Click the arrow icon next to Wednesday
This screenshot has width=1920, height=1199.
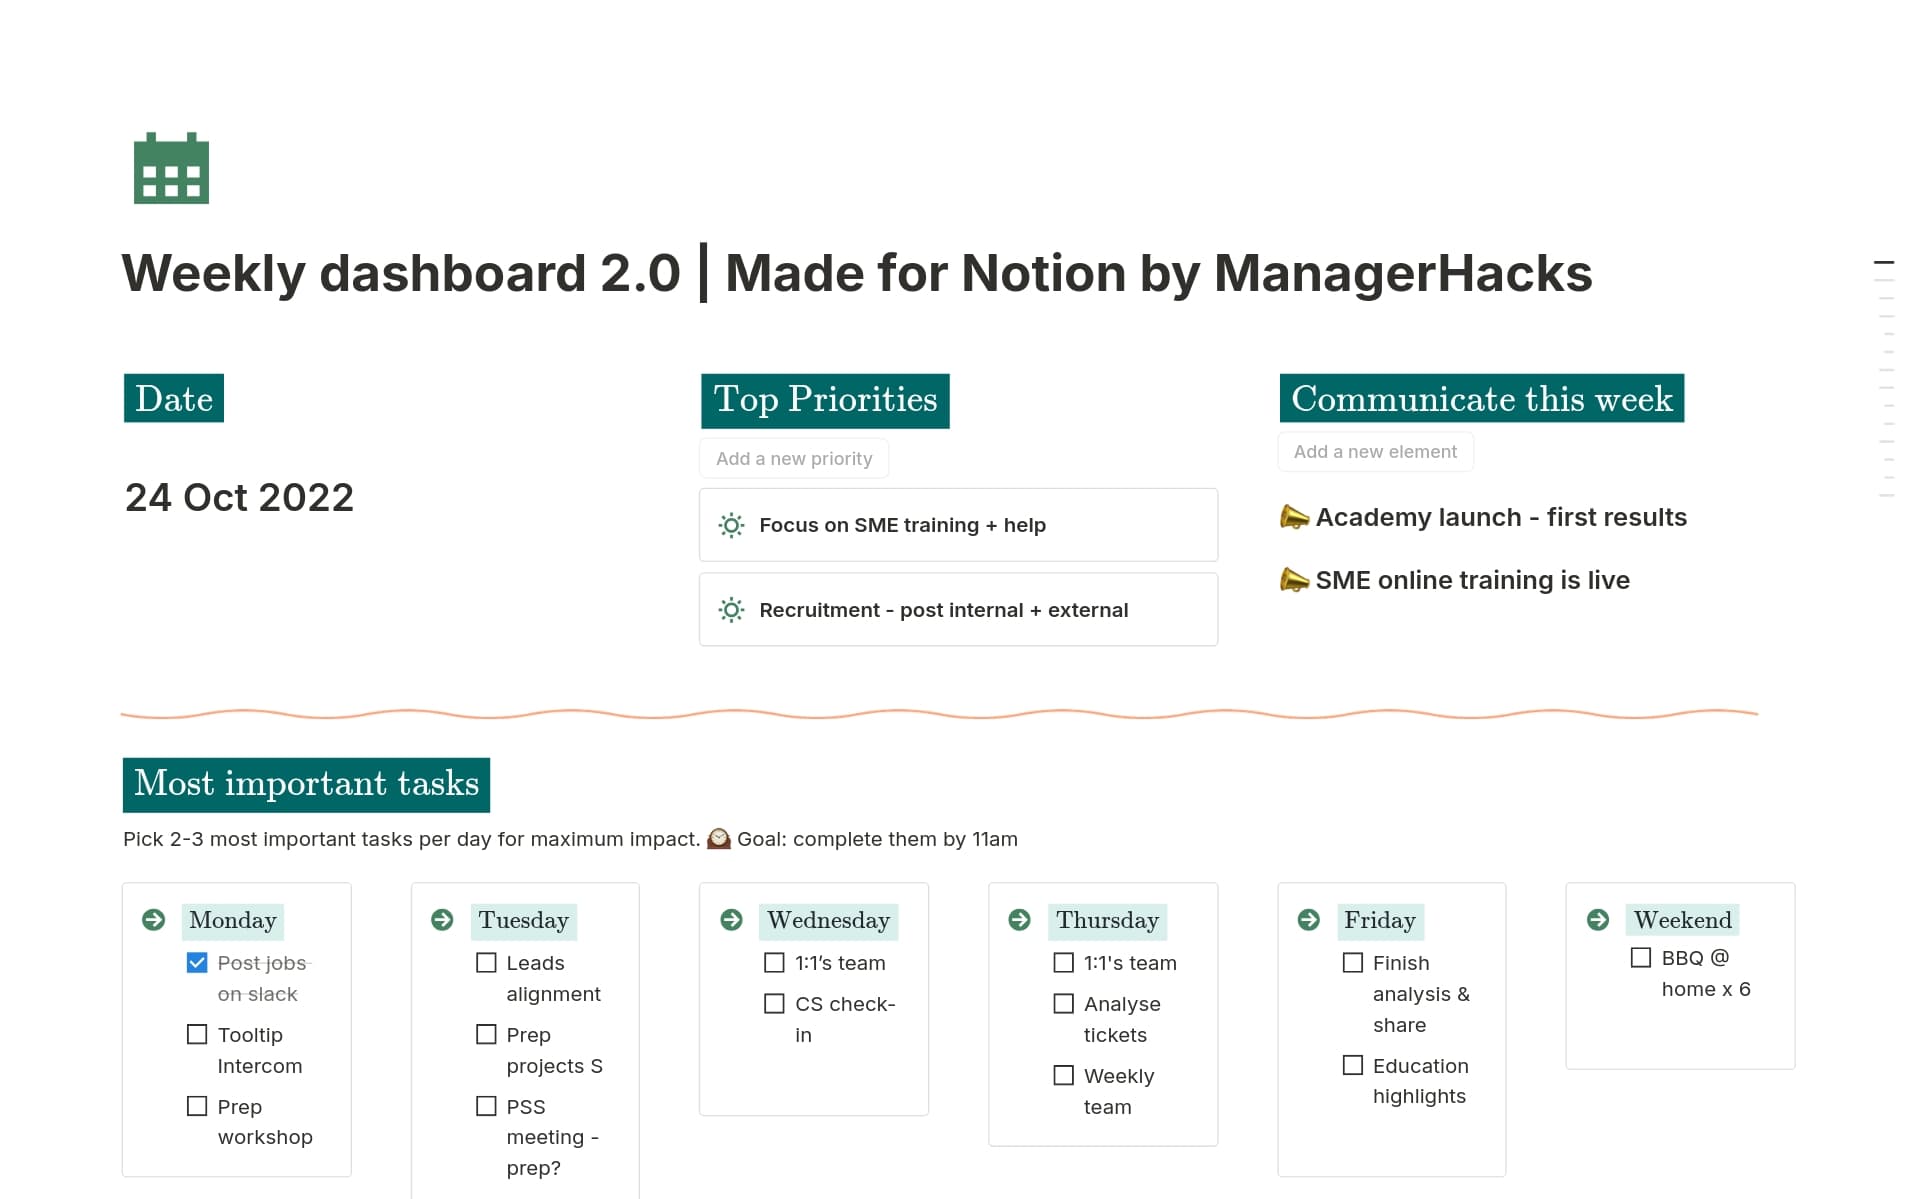pyautogui.click(x=731, y=920)
